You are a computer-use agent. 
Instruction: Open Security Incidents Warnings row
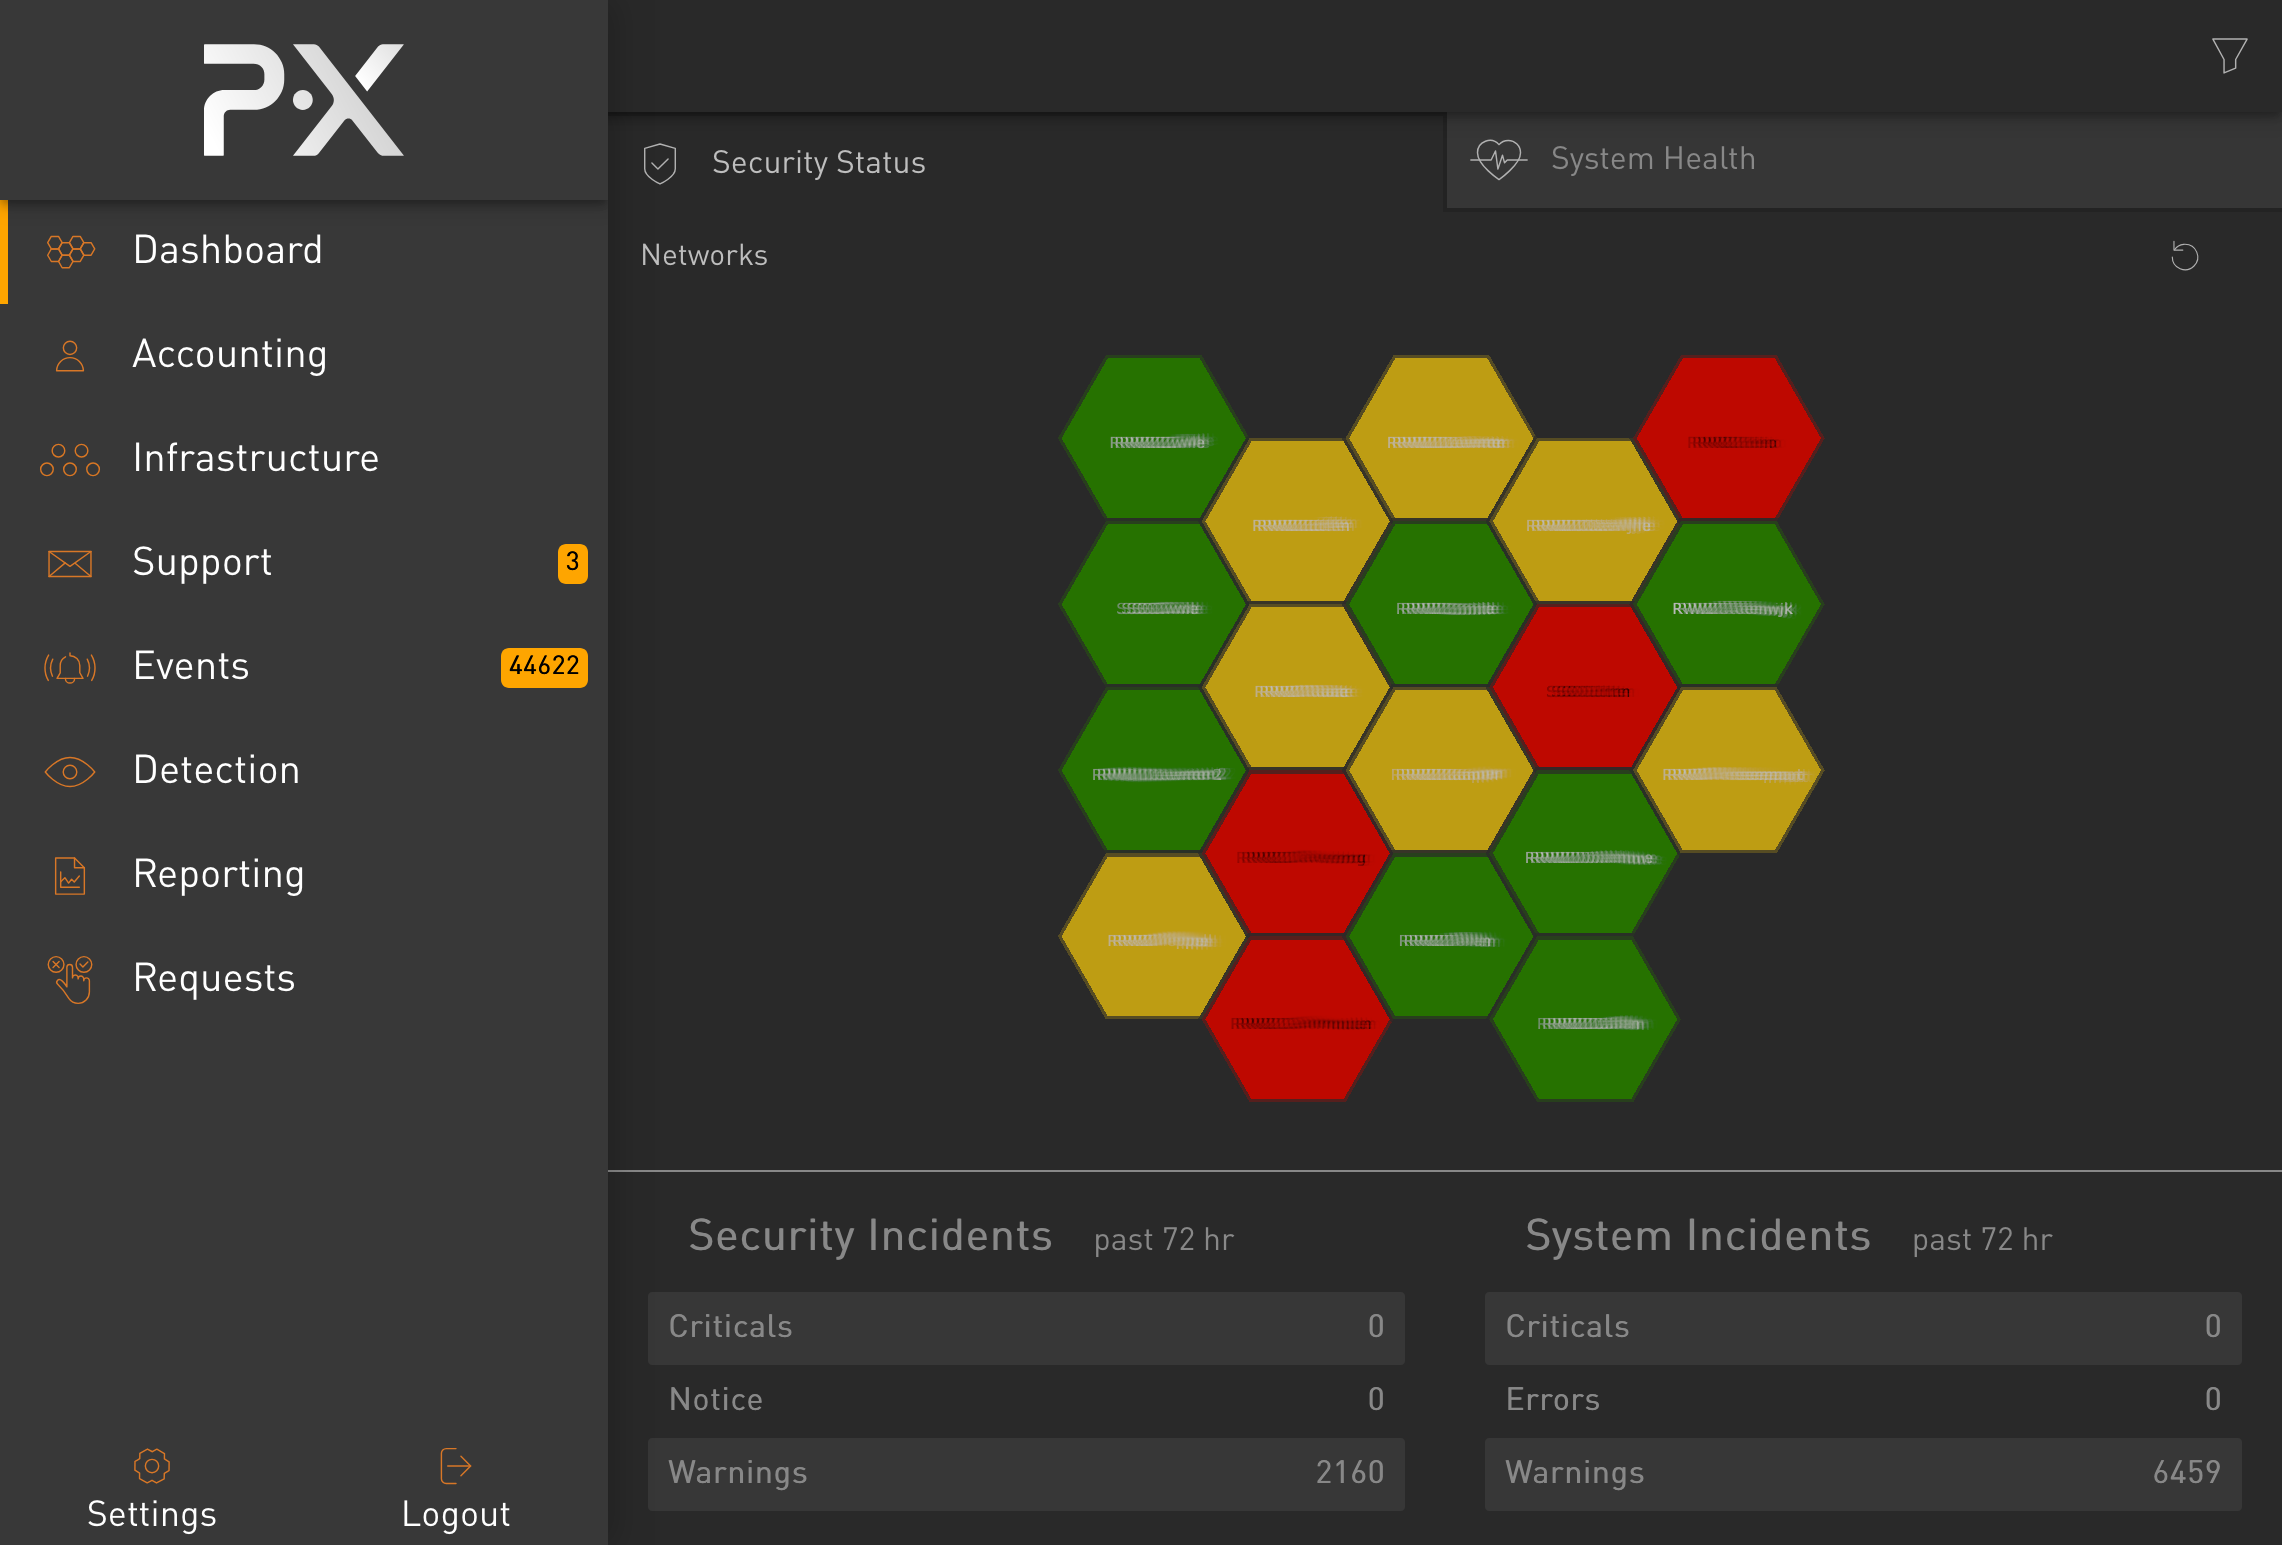click(1026, 1474)
